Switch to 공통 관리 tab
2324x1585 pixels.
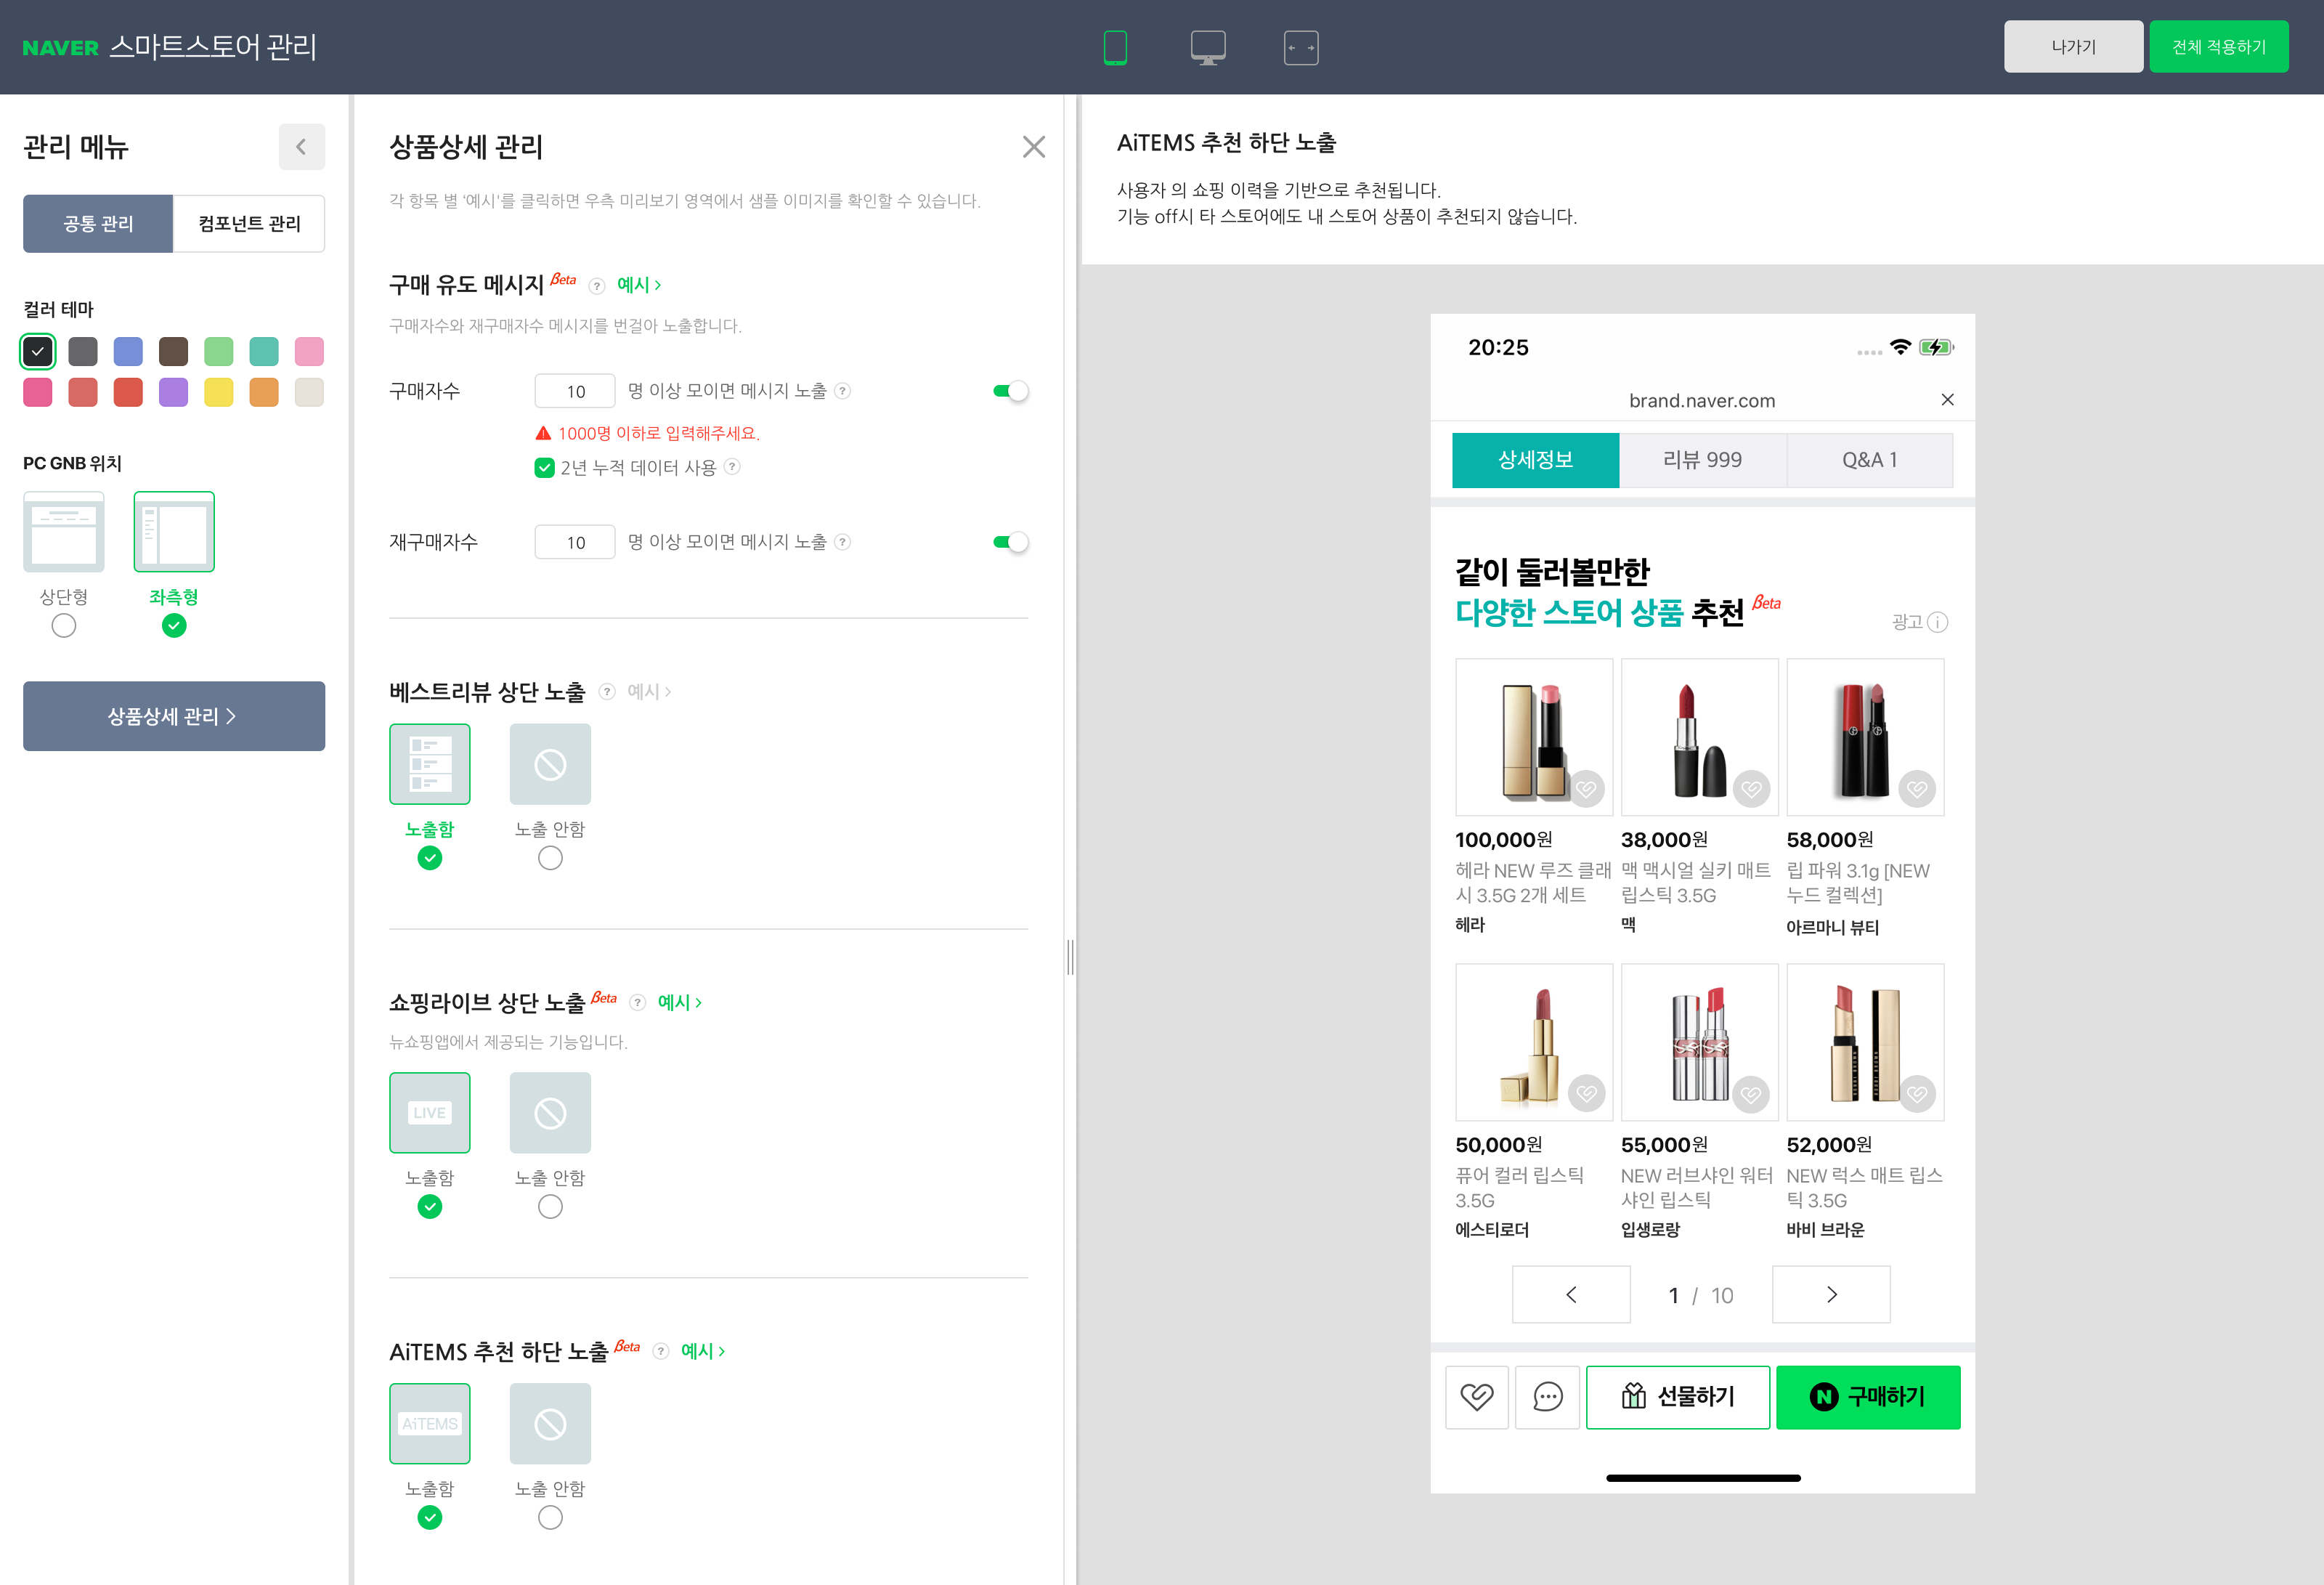click(x=98, y=224)
